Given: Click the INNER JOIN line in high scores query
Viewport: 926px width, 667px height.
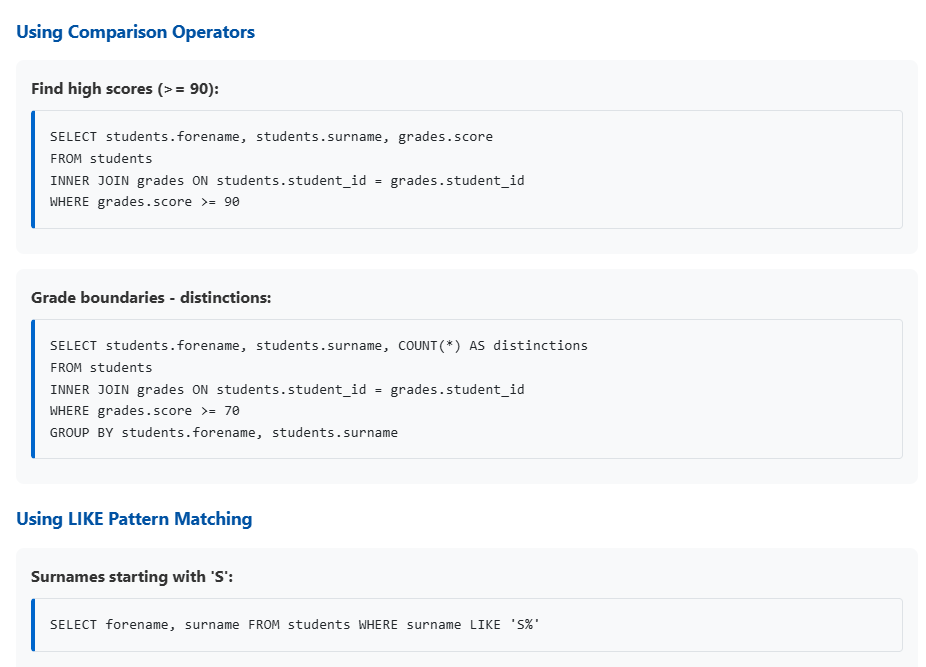Looking at the screenshot, I should [287, 181].
